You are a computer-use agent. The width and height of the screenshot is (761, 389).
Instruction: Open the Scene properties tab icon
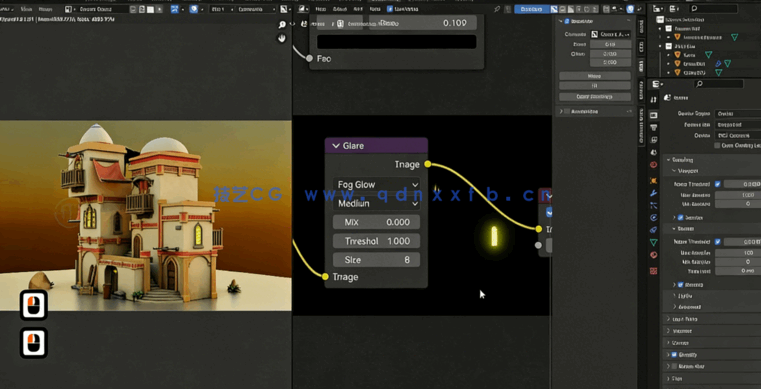[x=653, y=152]
